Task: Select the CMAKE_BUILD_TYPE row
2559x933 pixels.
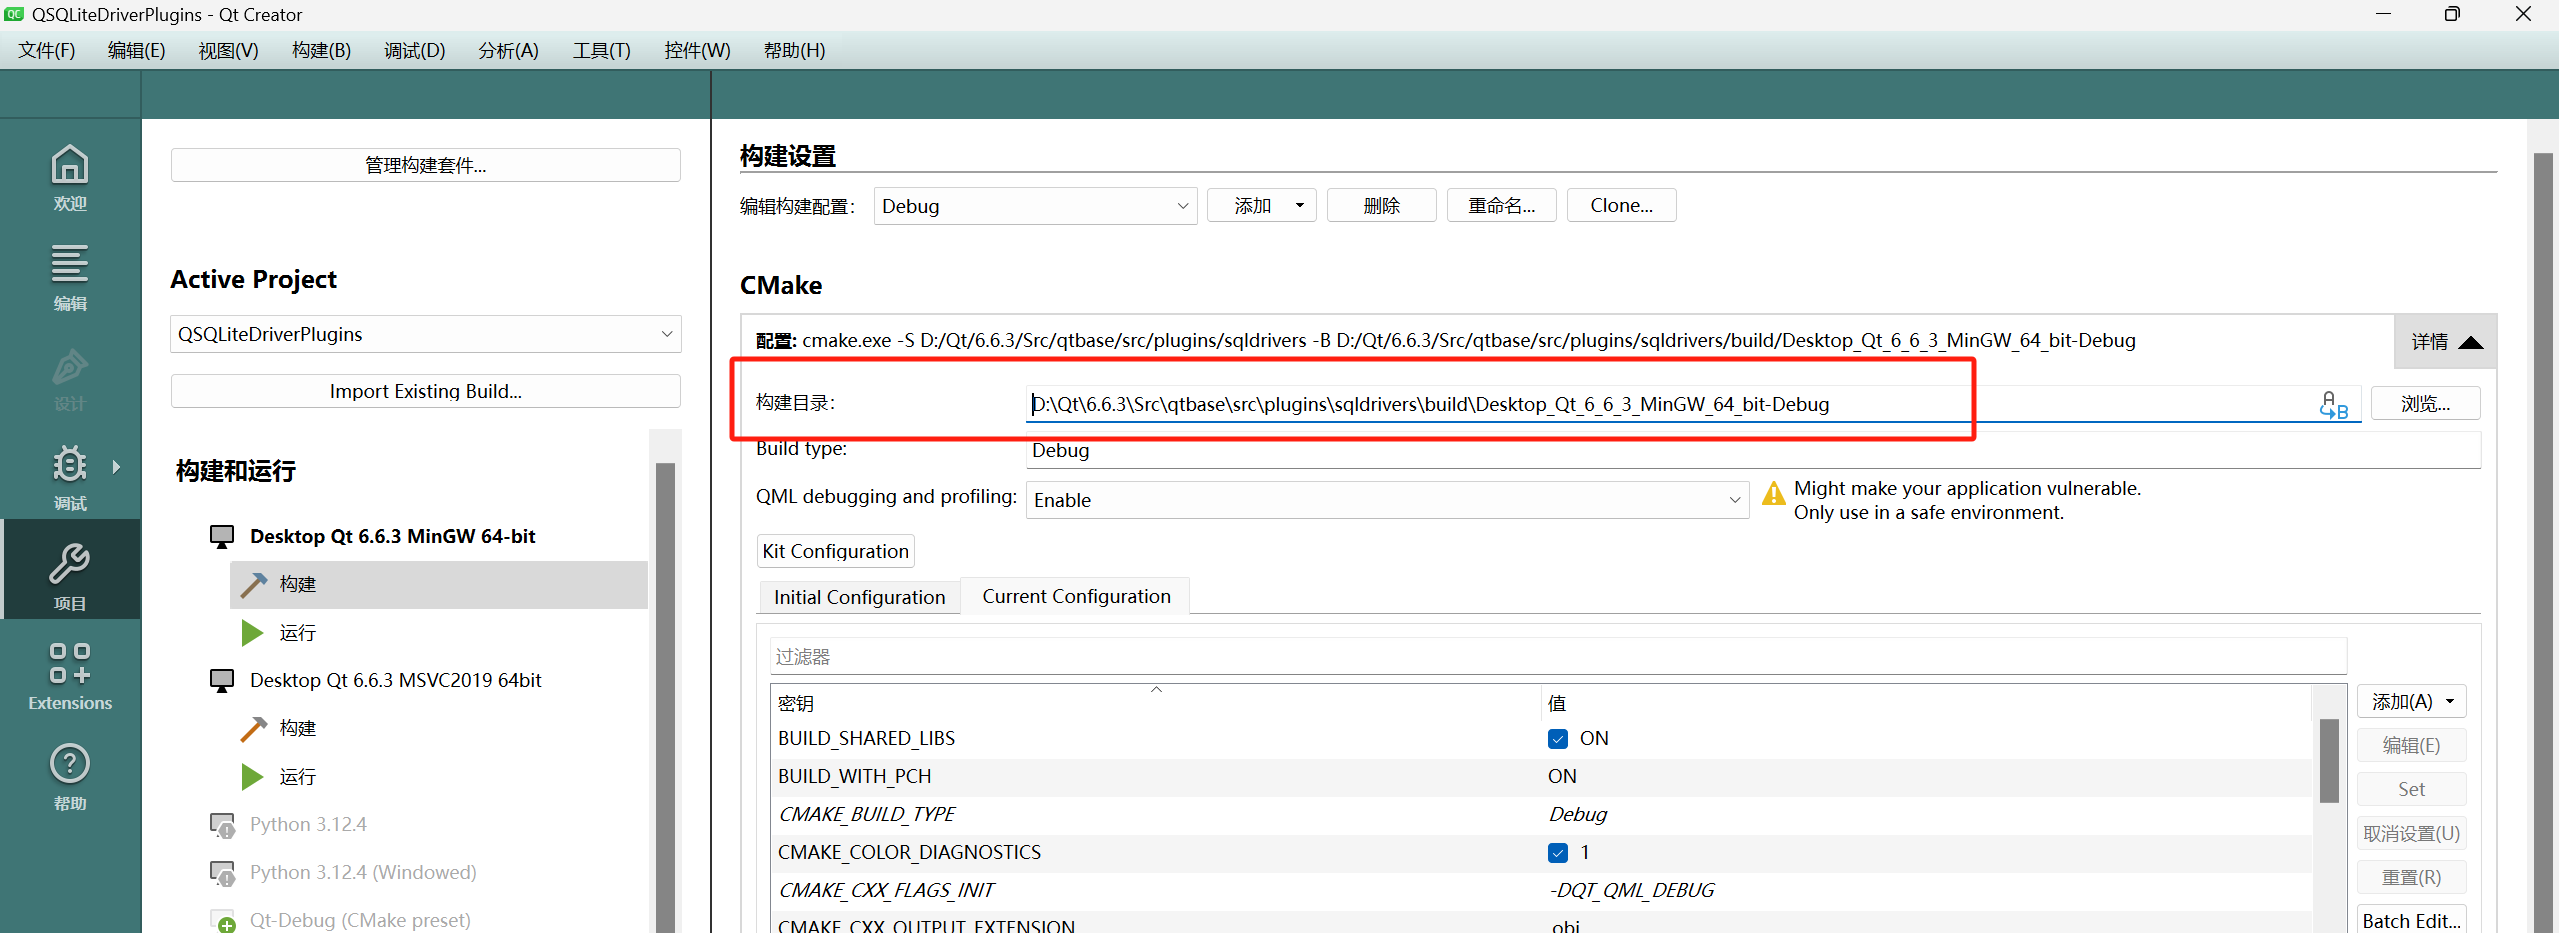Action: tap(1541, 815)
